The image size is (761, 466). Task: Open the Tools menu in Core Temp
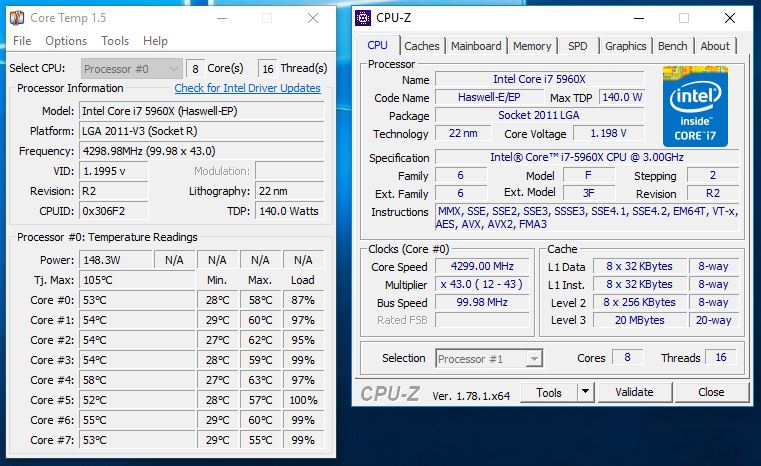pos(115,41)
